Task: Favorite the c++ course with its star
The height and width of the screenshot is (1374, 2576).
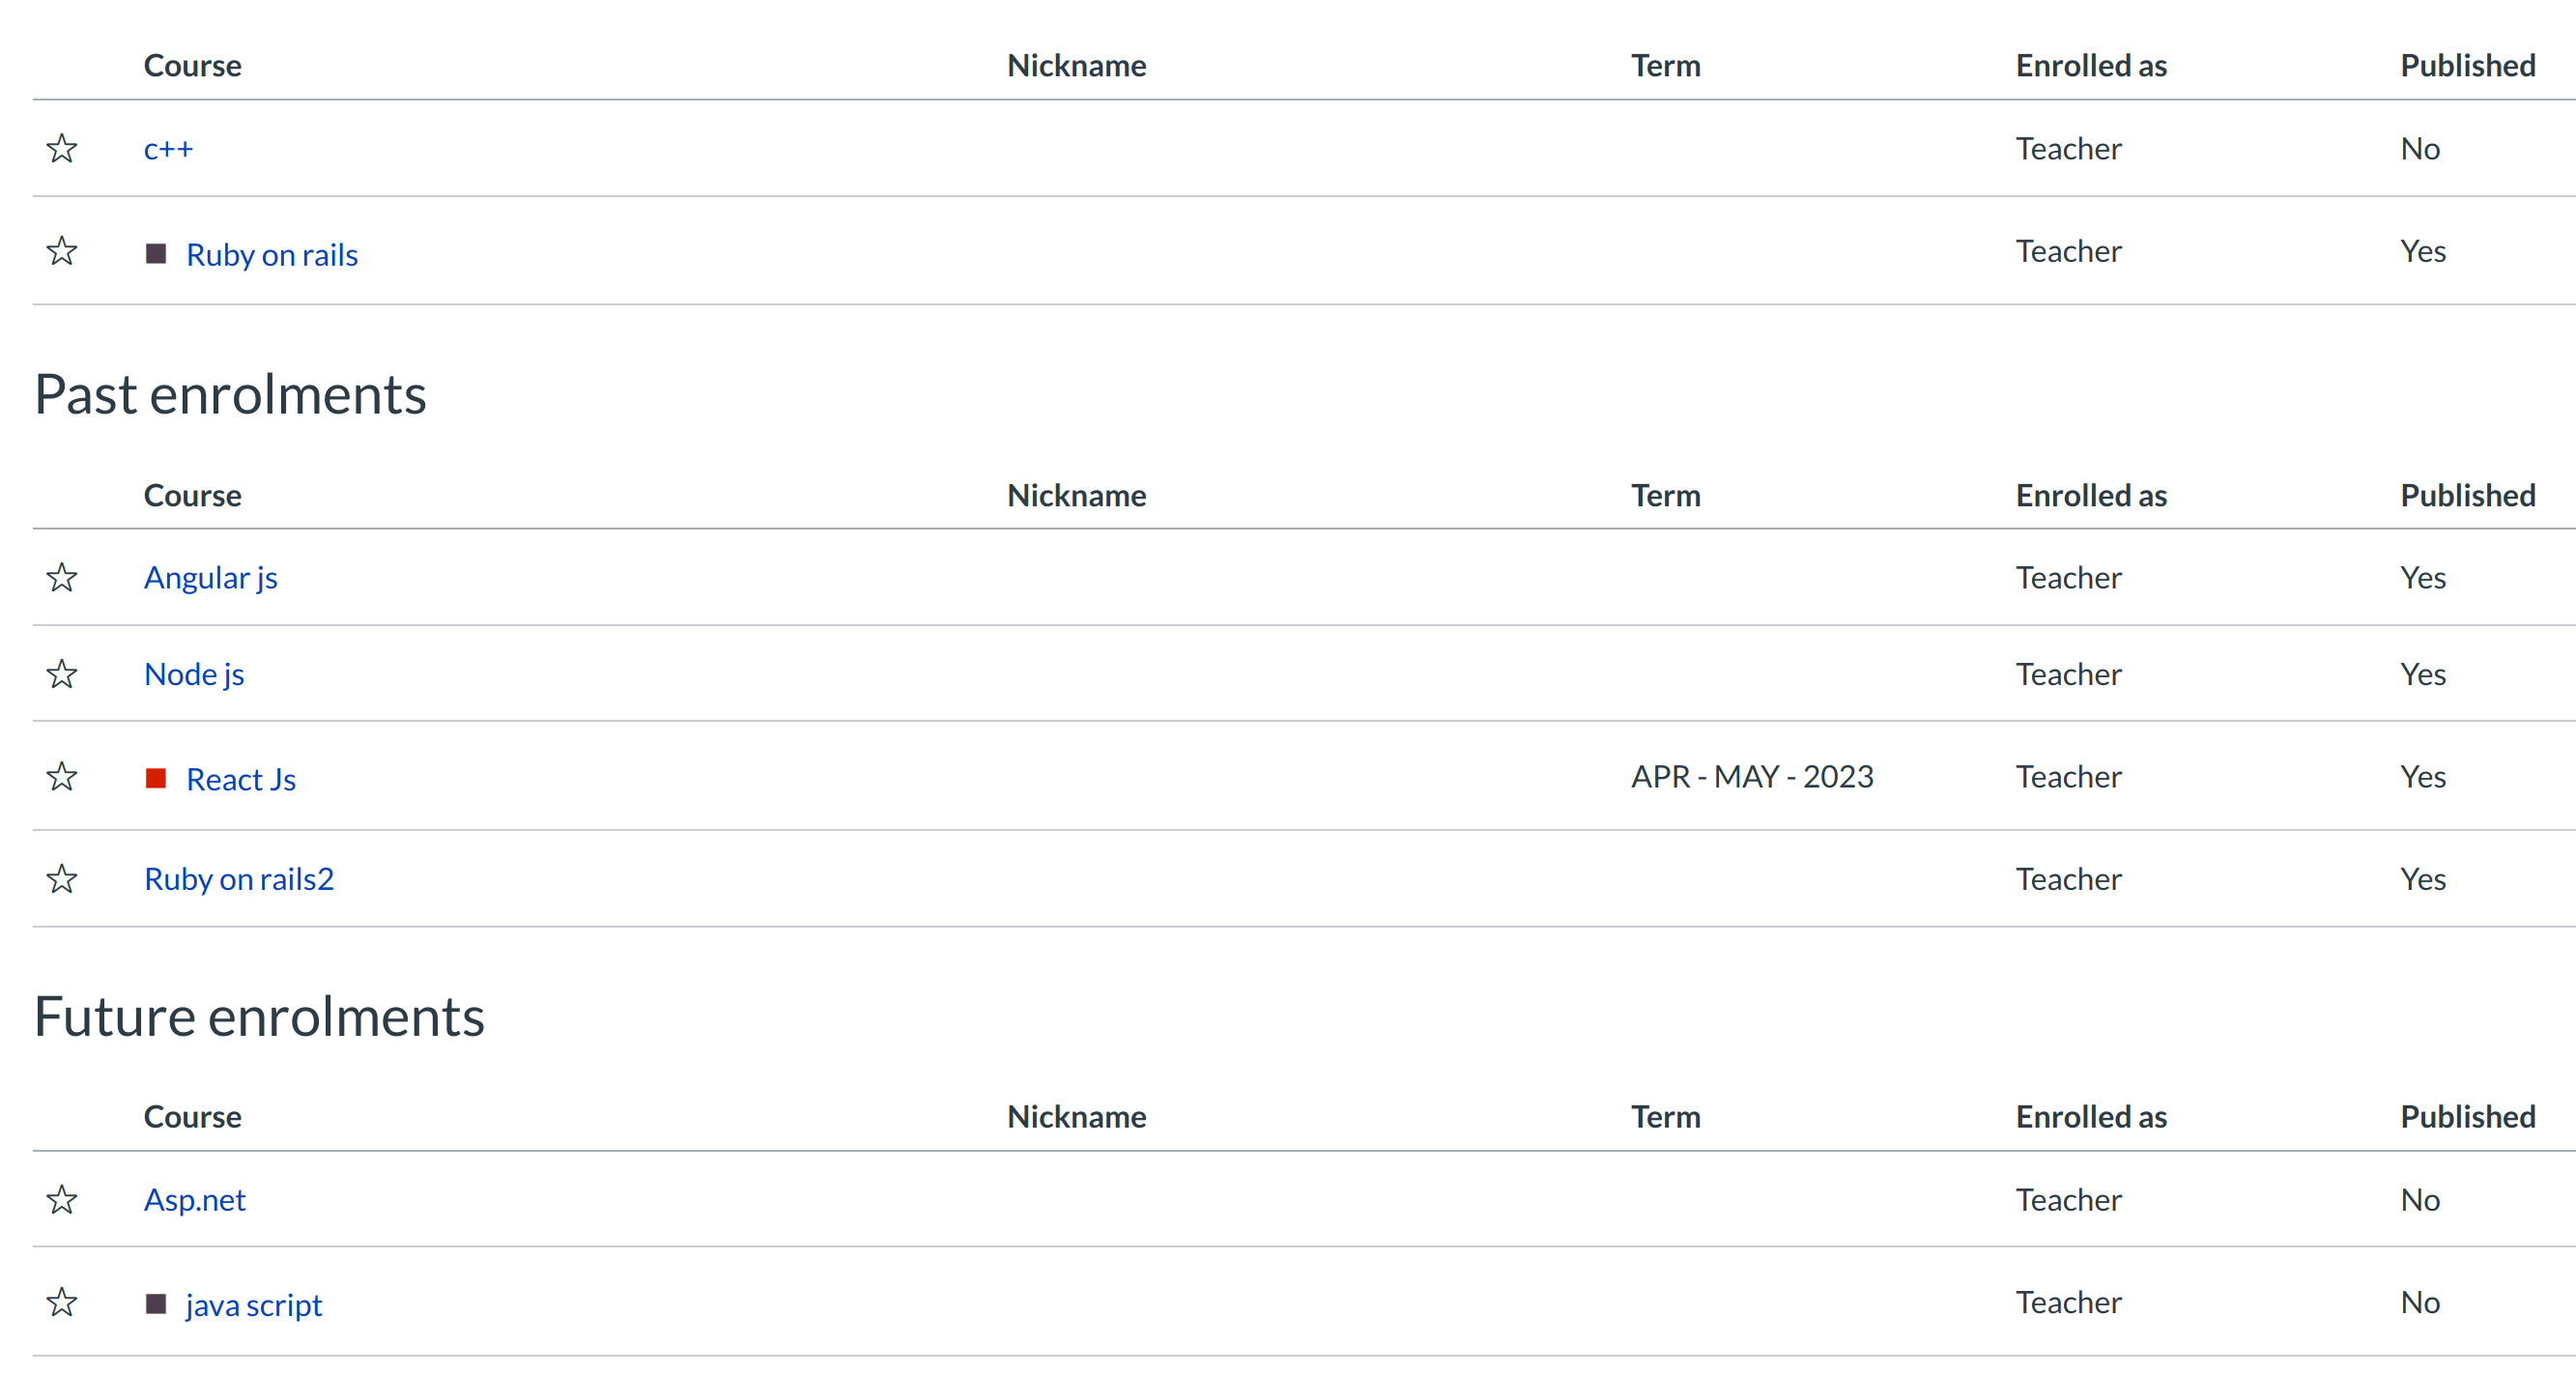Action: pyautogui.click(x=62, y=149)
